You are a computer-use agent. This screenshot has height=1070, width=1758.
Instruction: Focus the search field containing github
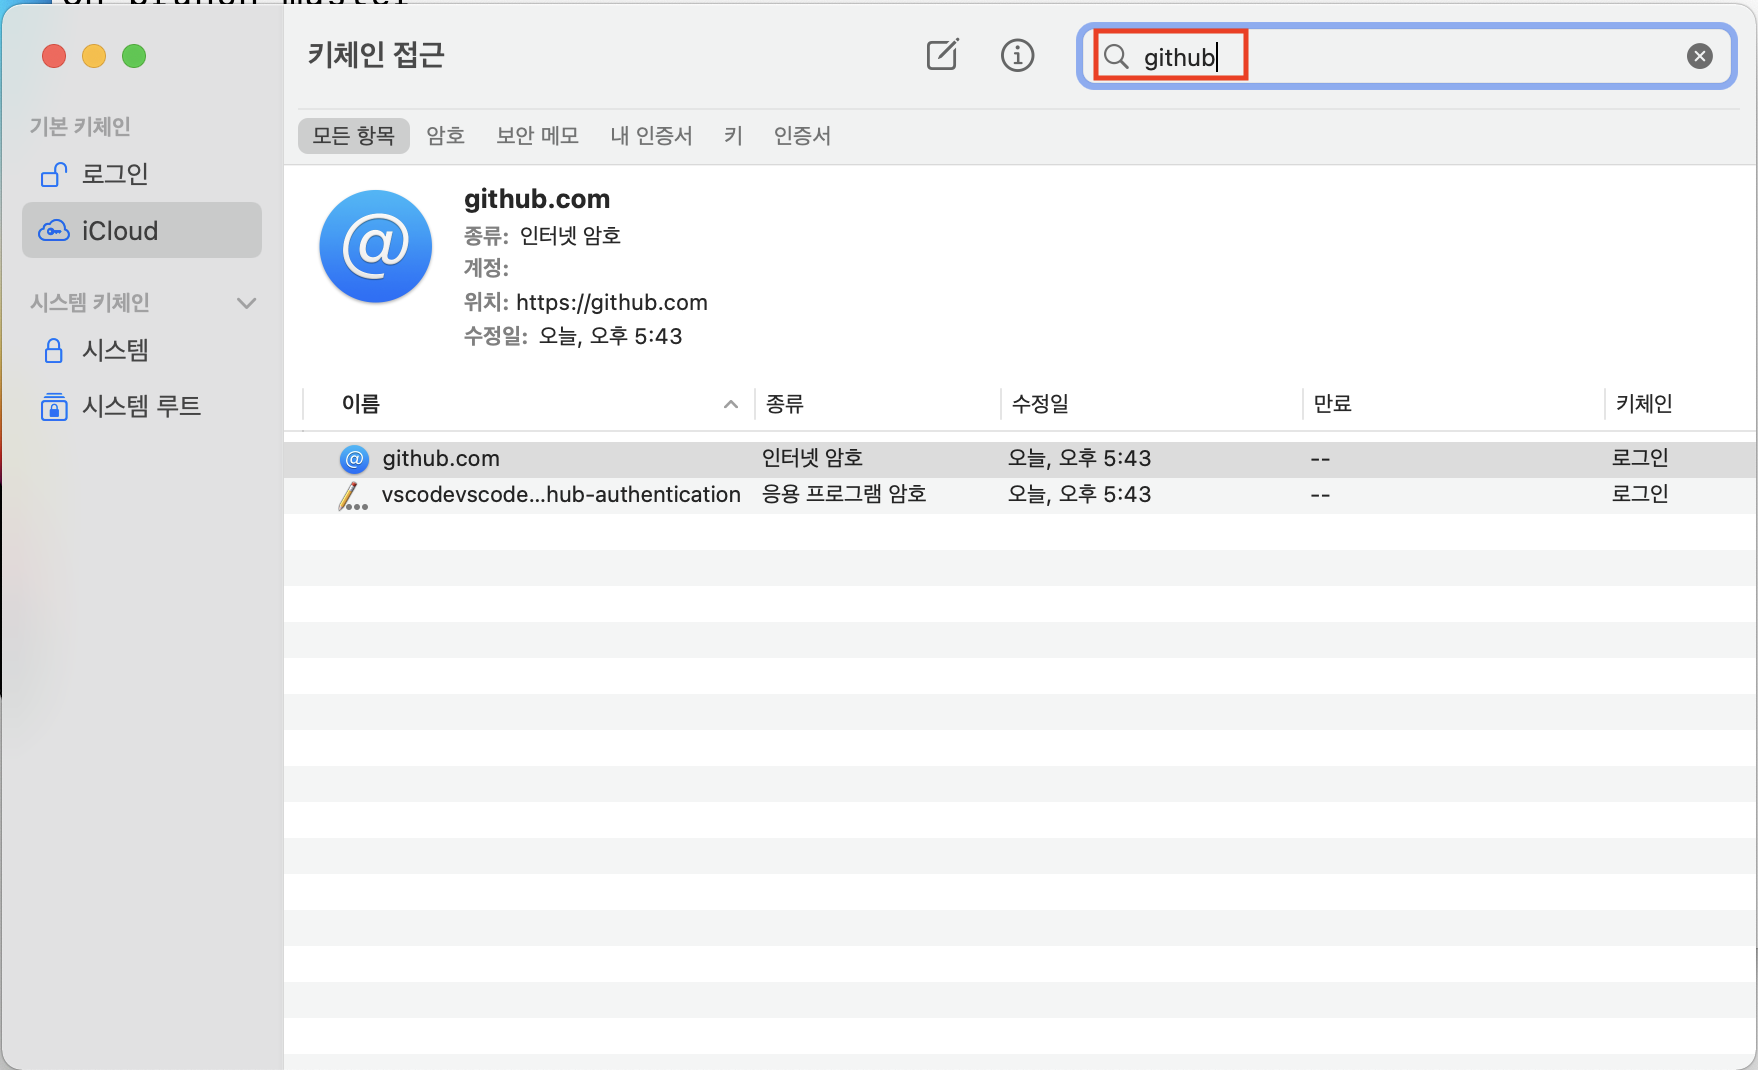(1406, 56)
